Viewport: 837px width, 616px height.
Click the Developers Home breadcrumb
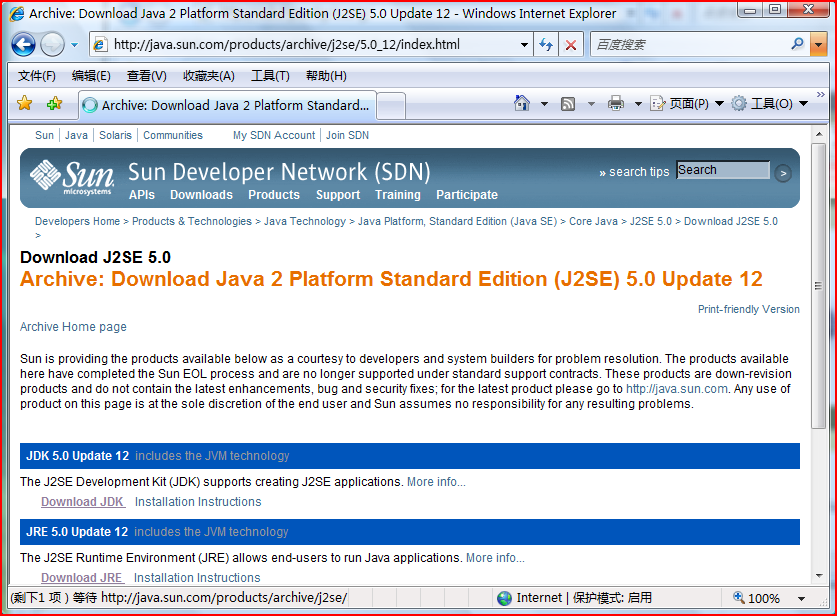point(77,221)
